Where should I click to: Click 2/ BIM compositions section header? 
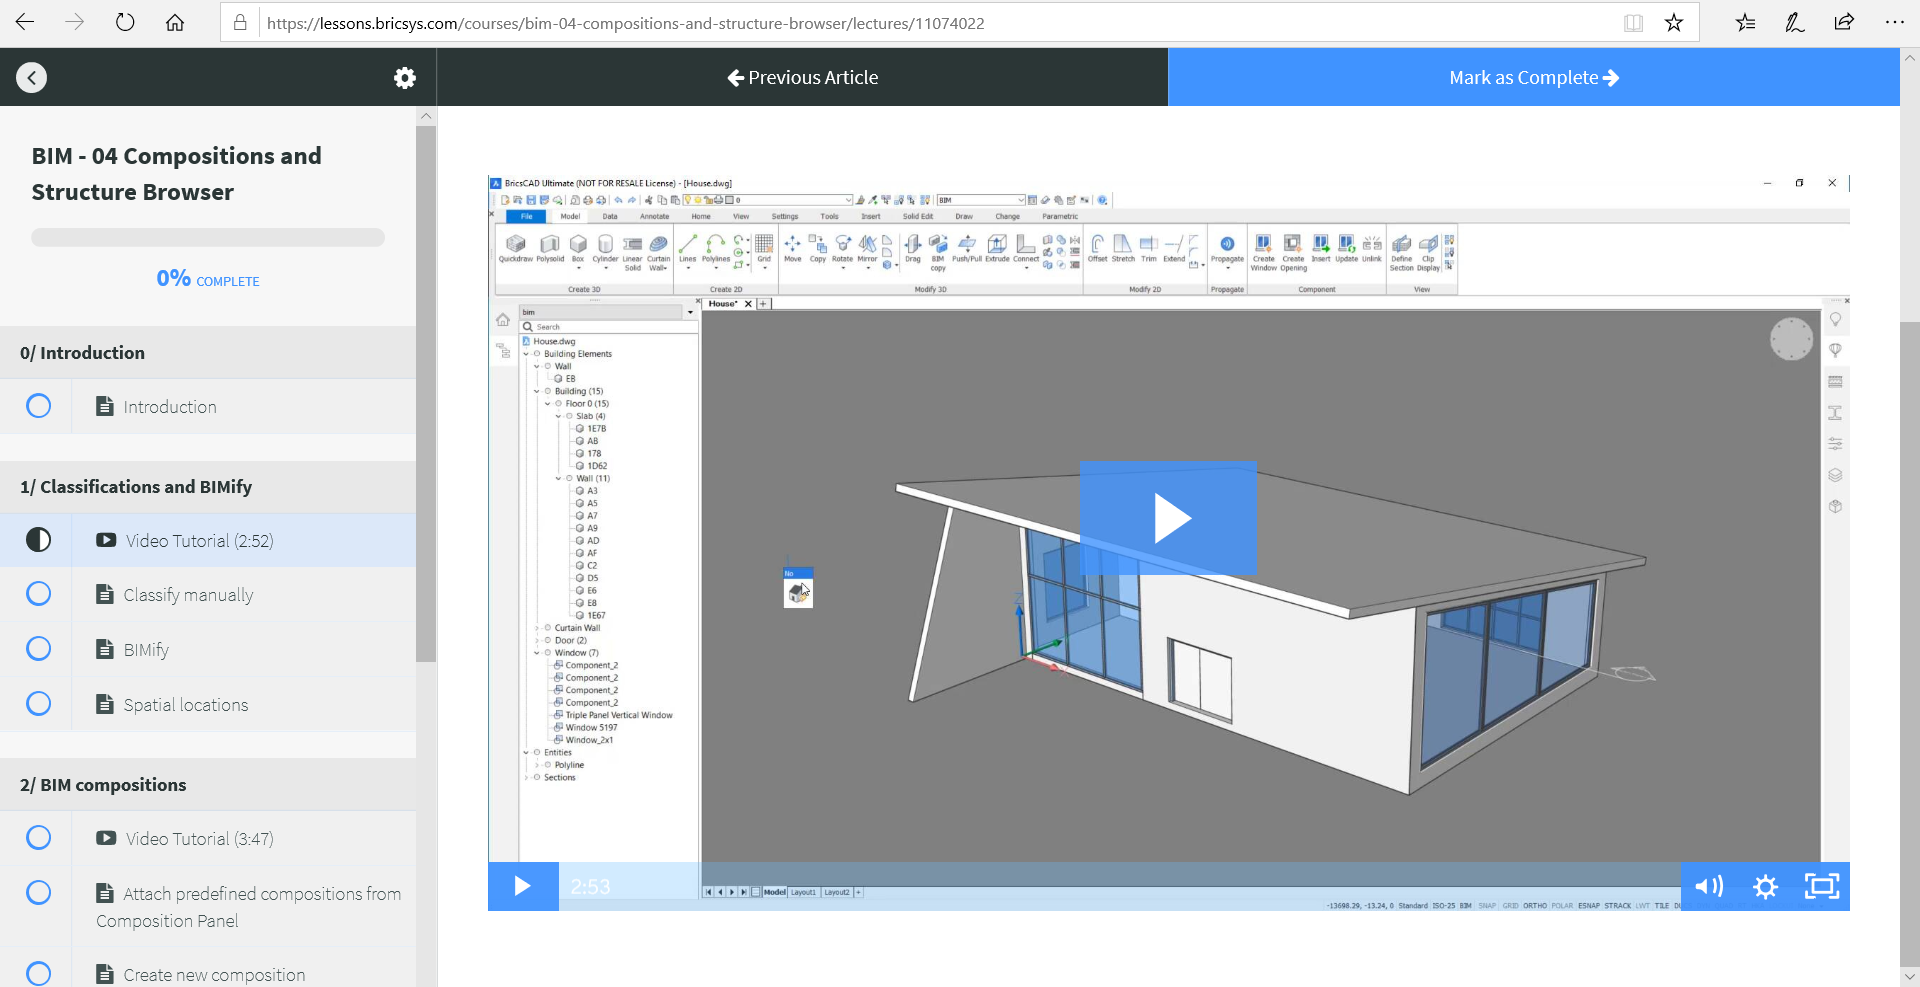click(208, 784)
